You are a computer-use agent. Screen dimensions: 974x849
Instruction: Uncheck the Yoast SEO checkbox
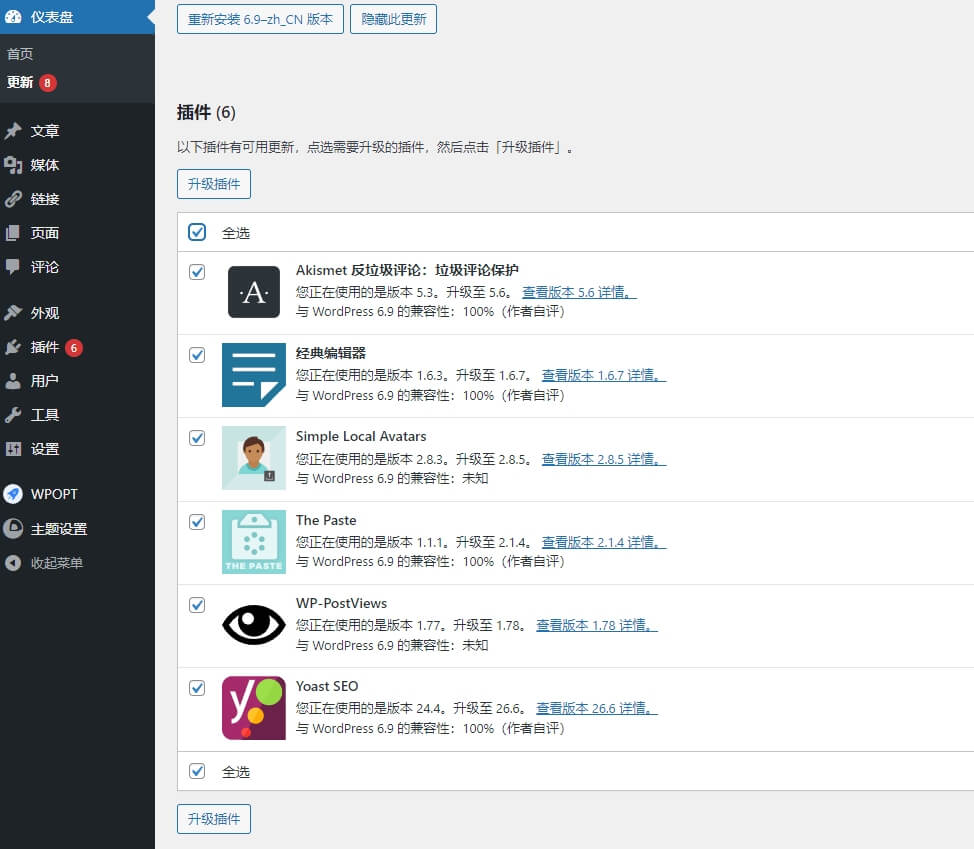pos(197,688)
